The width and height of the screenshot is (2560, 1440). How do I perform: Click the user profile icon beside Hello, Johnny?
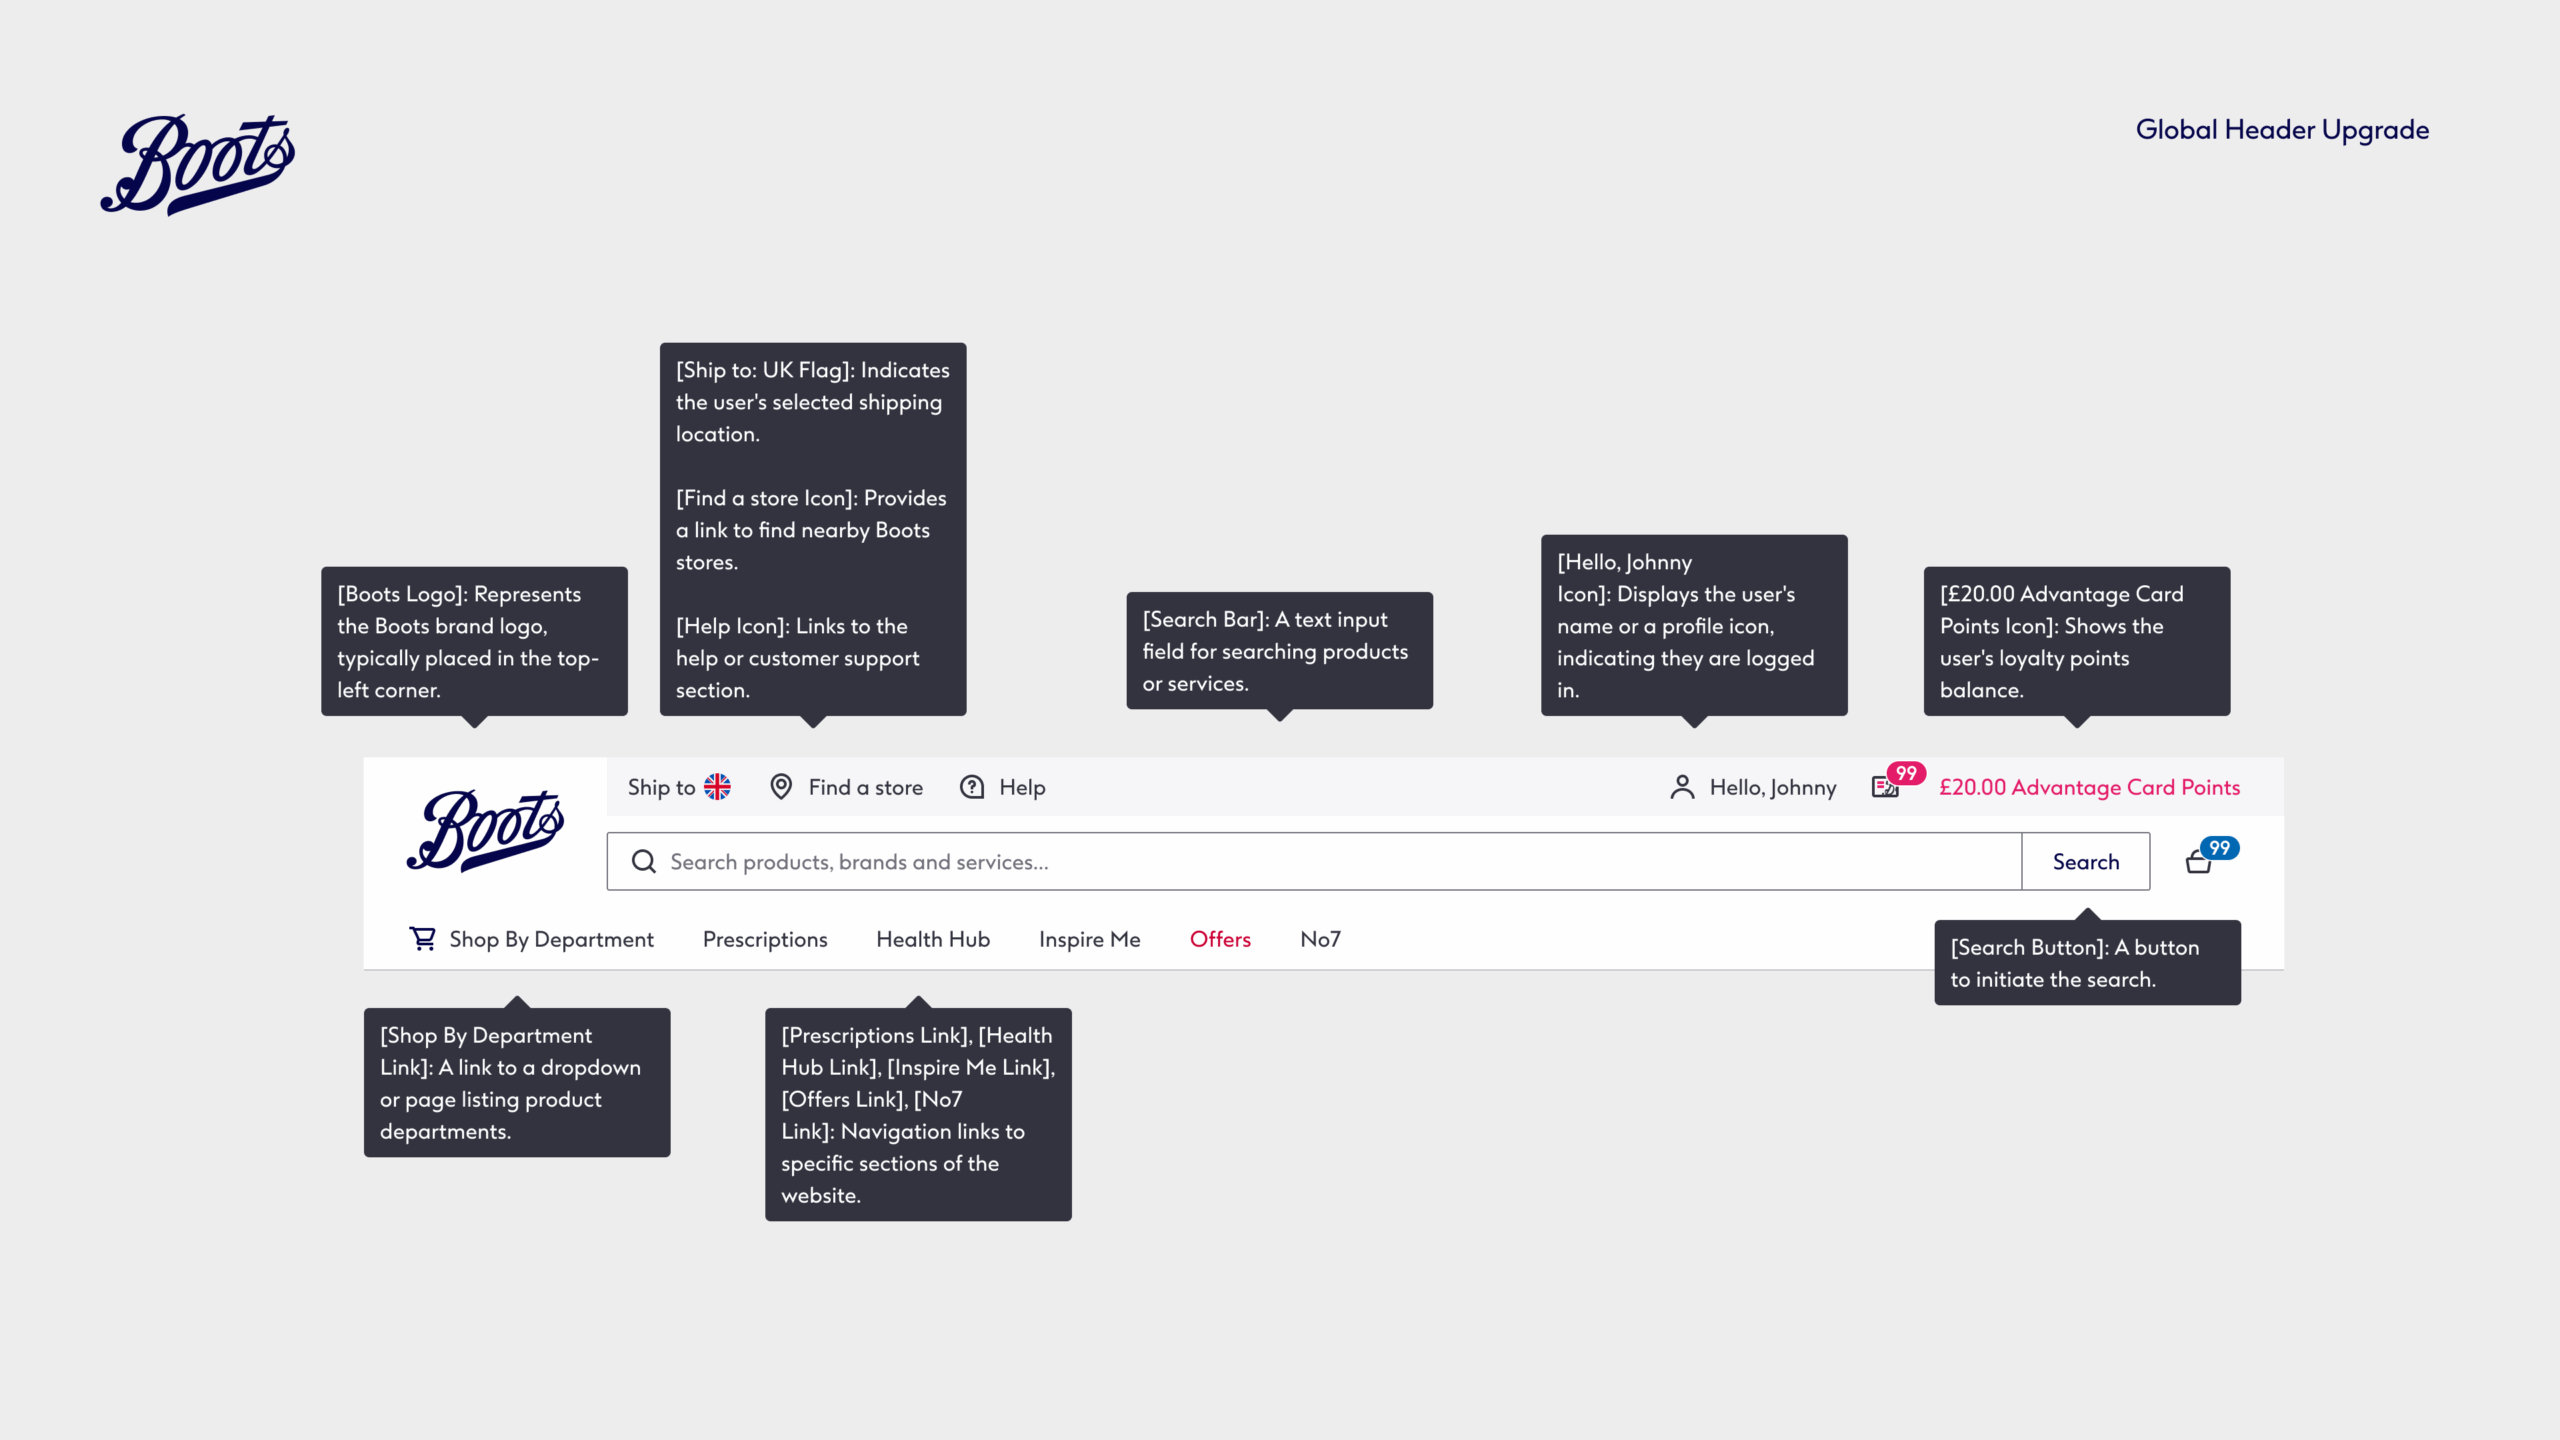click(1682, 788)
